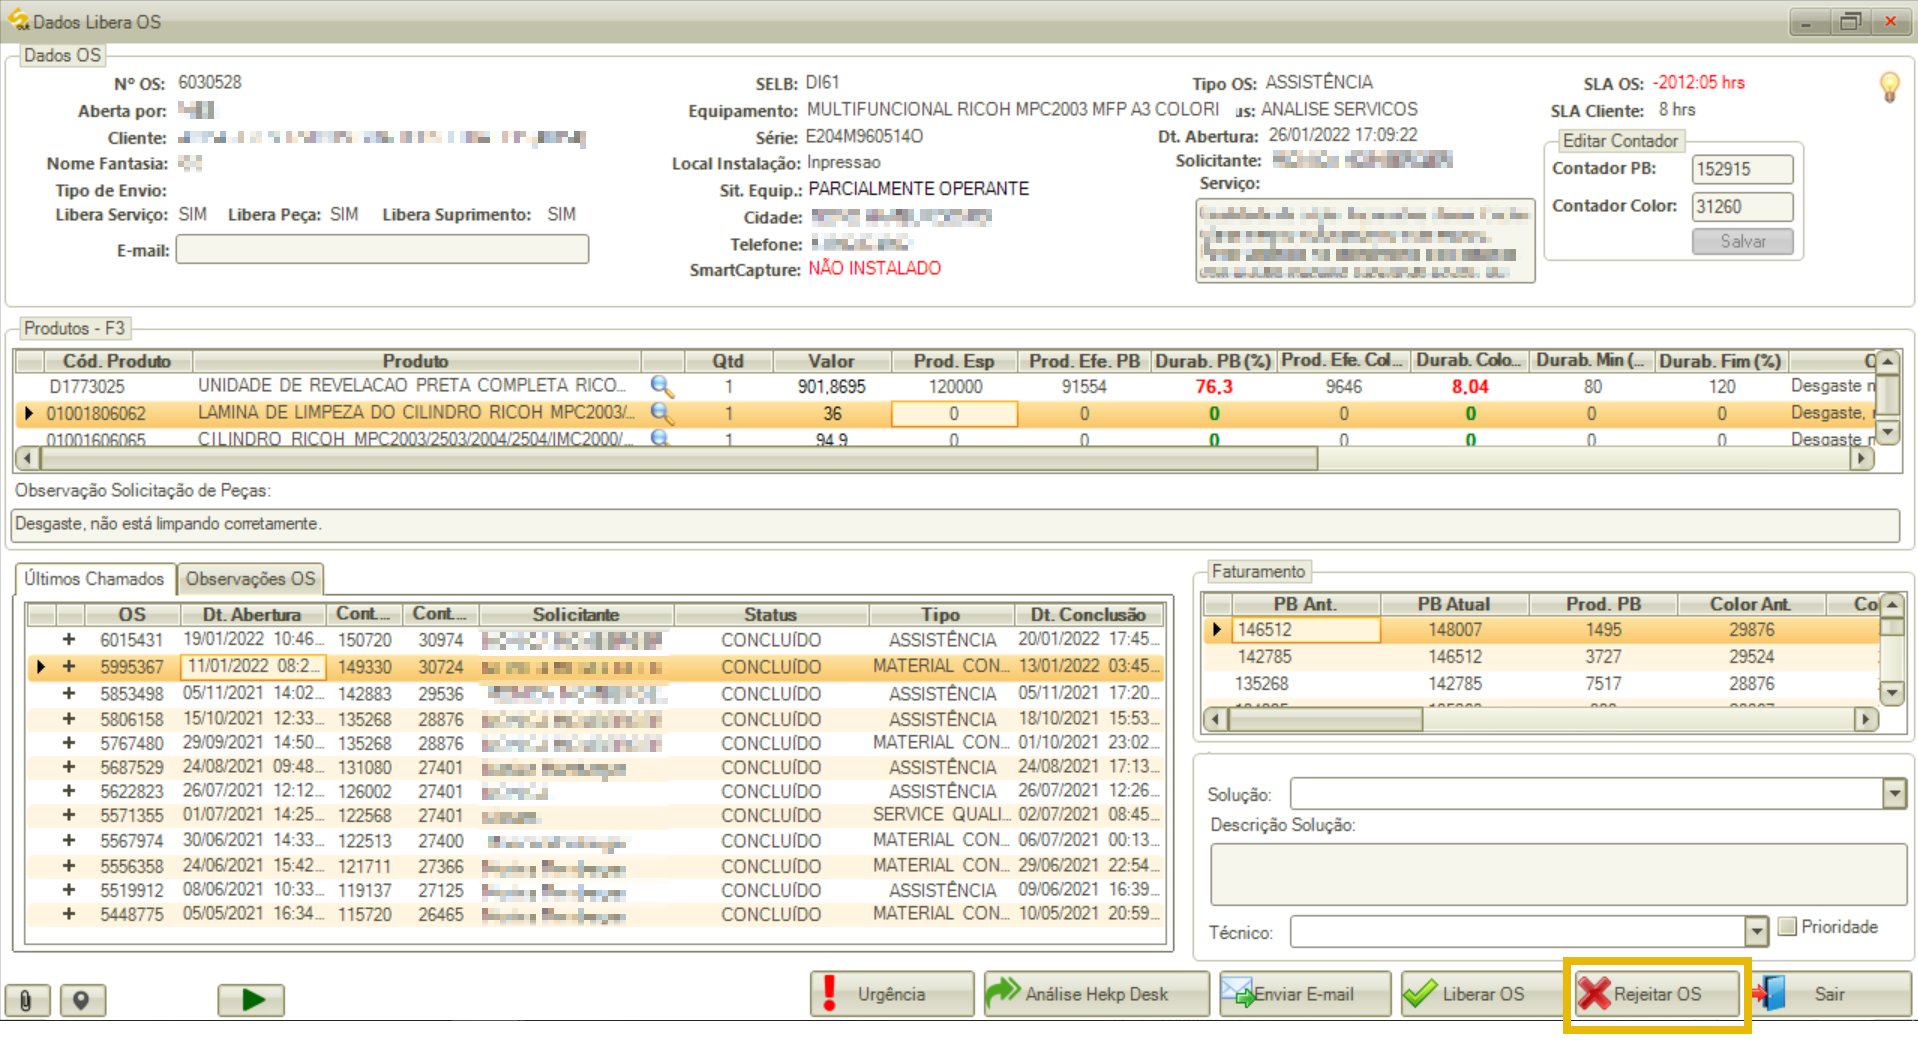Open magnifier for product D1773025
This screenshot has width=1918, height=1052.
click(661, 386)
